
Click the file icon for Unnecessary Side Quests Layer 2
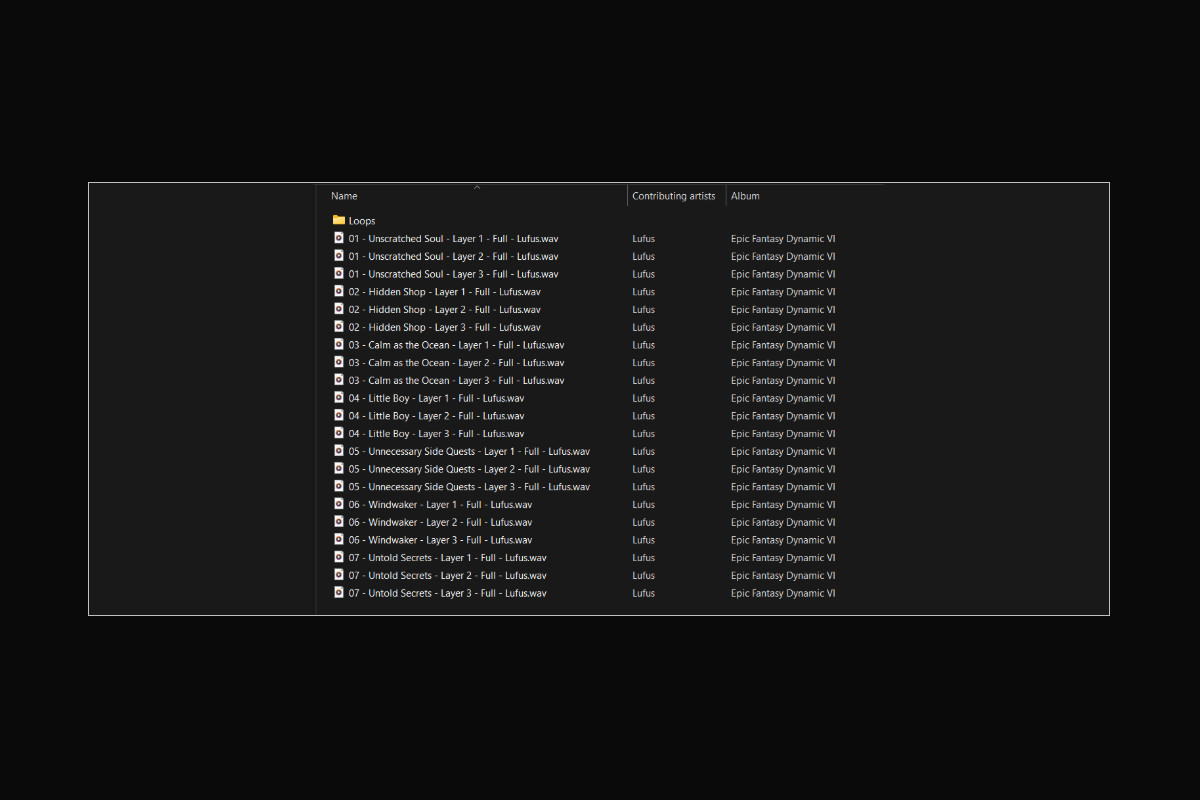click(x=338, y=469)
